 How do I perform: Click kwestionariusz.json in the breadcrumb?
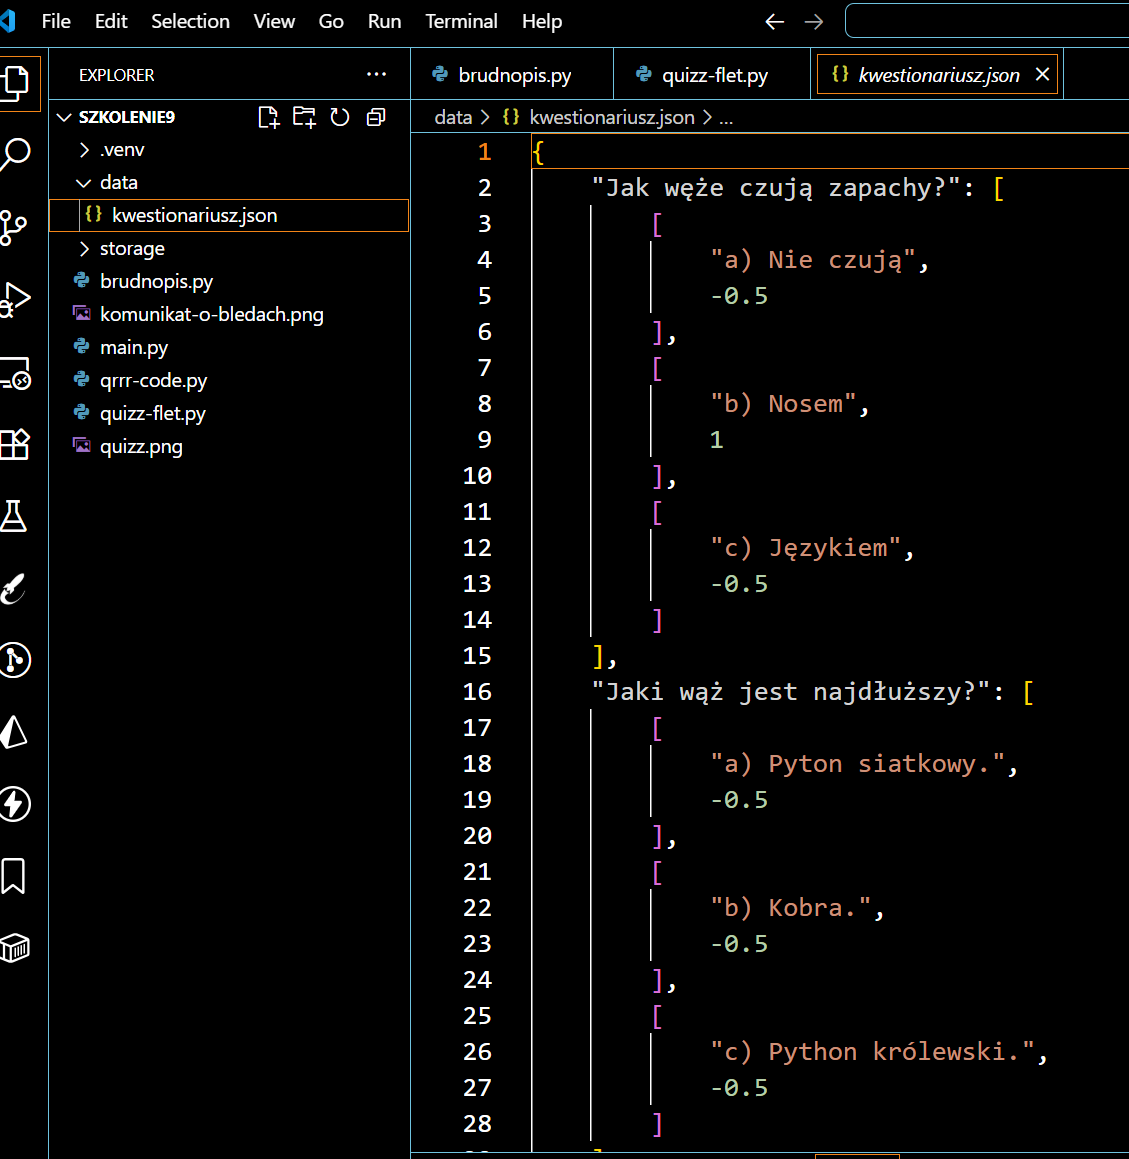[612, 117]
